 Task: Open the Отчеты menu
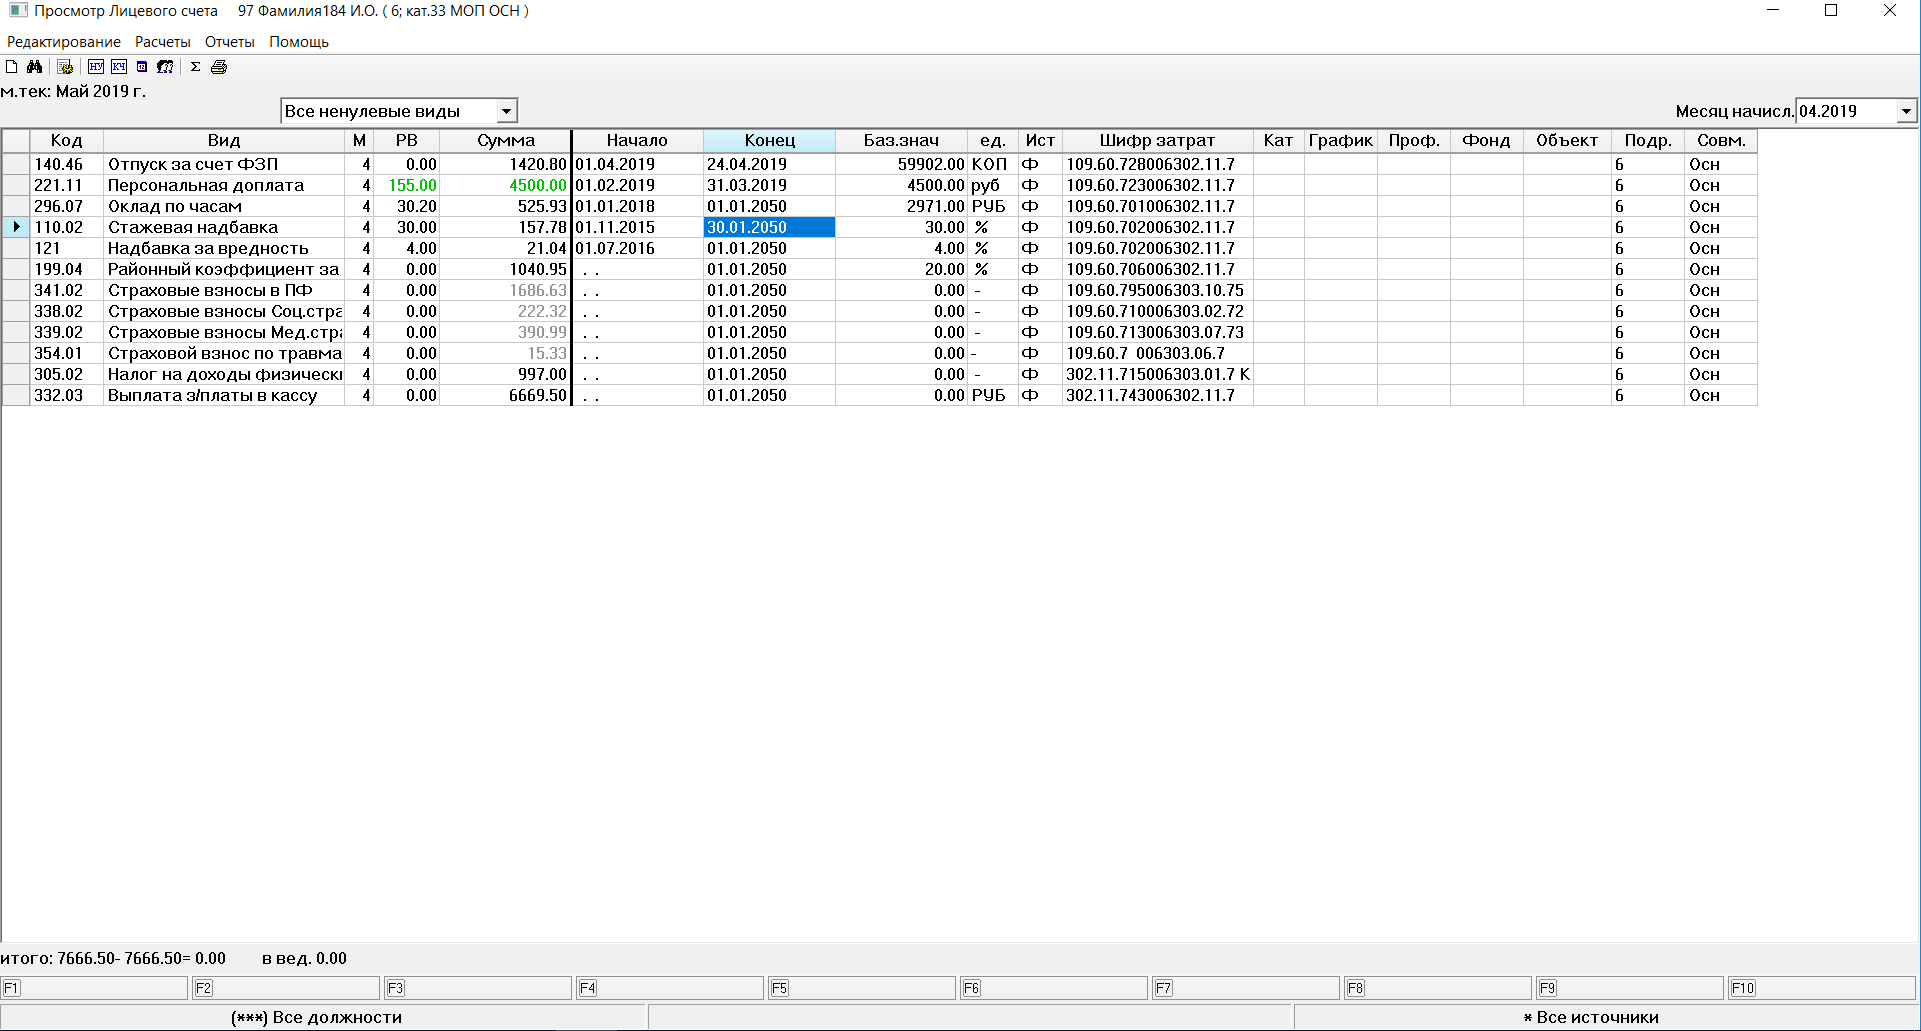230,42
